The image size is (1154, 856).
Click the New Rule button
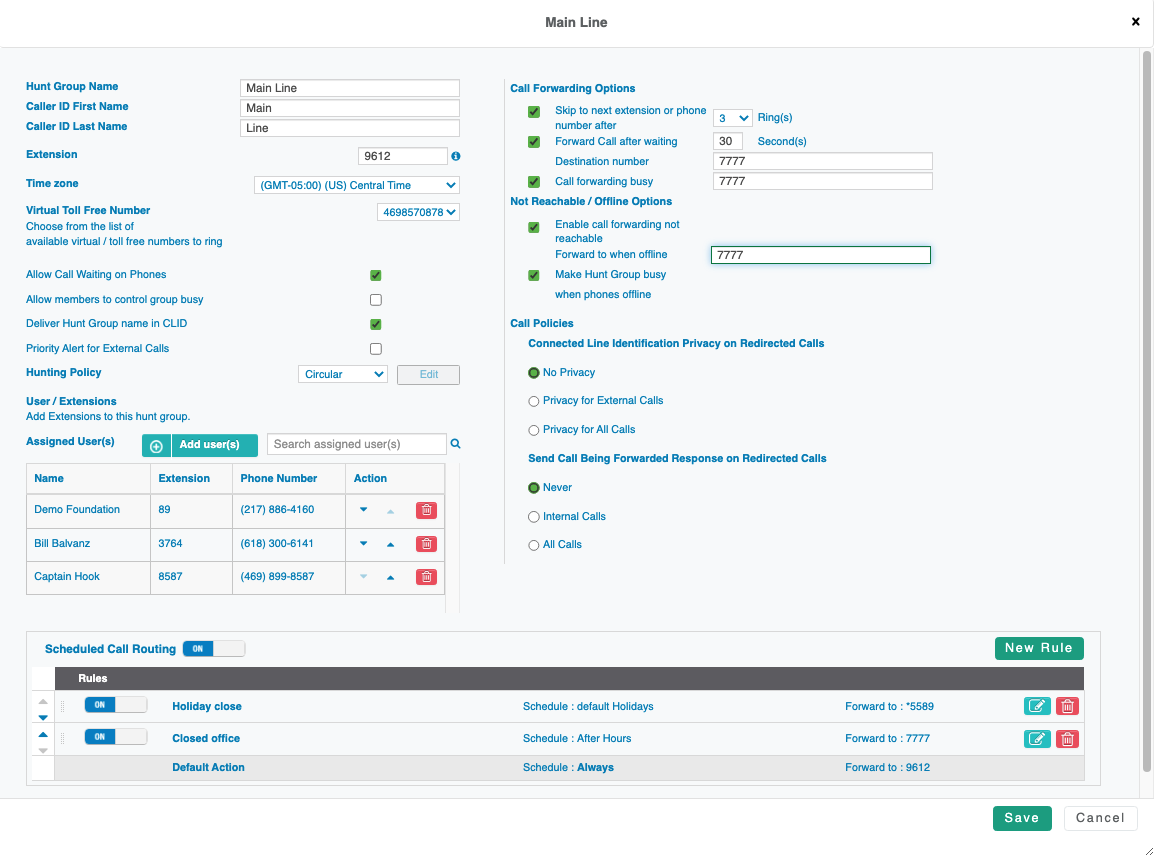[1039, 648]
